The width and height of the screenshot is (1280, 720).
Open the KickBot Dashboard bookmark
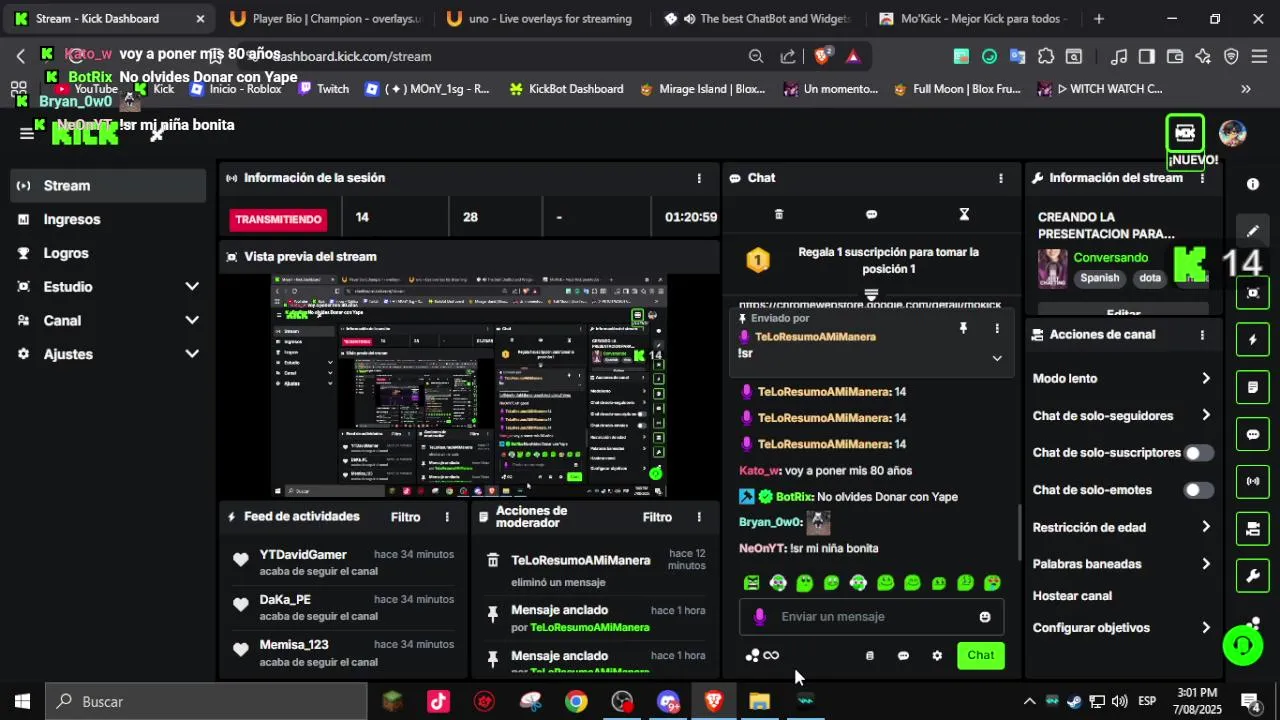[x=566, y=89]
